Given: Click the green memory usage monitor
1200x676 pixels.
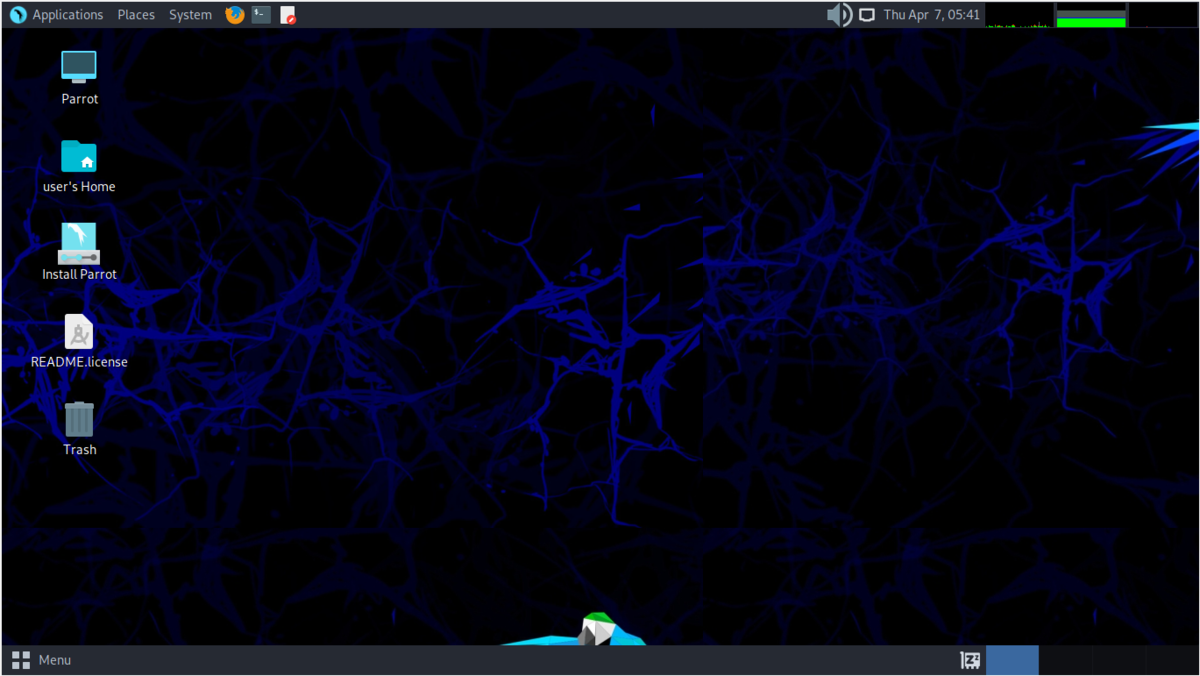Looking at the screenshot, I should 1091,15.
